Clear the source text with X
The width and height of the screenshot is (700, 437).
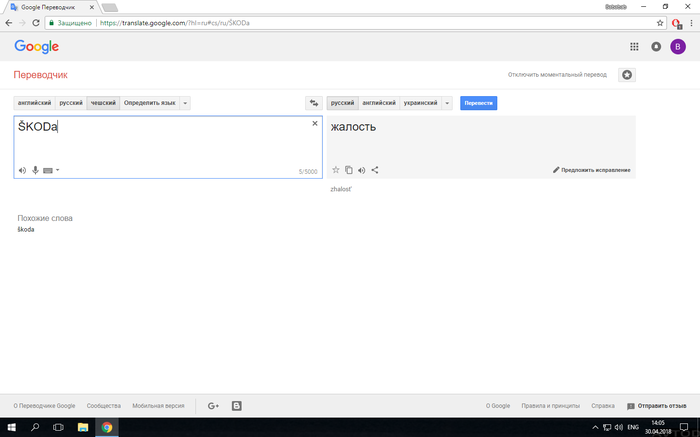click(315, 124)
